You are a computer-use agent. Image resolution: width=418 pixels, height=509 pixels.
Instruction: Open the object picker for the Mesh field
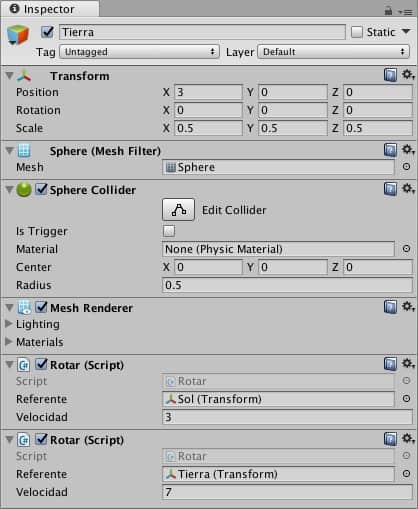pyautogui.click(x=406, y=166)
